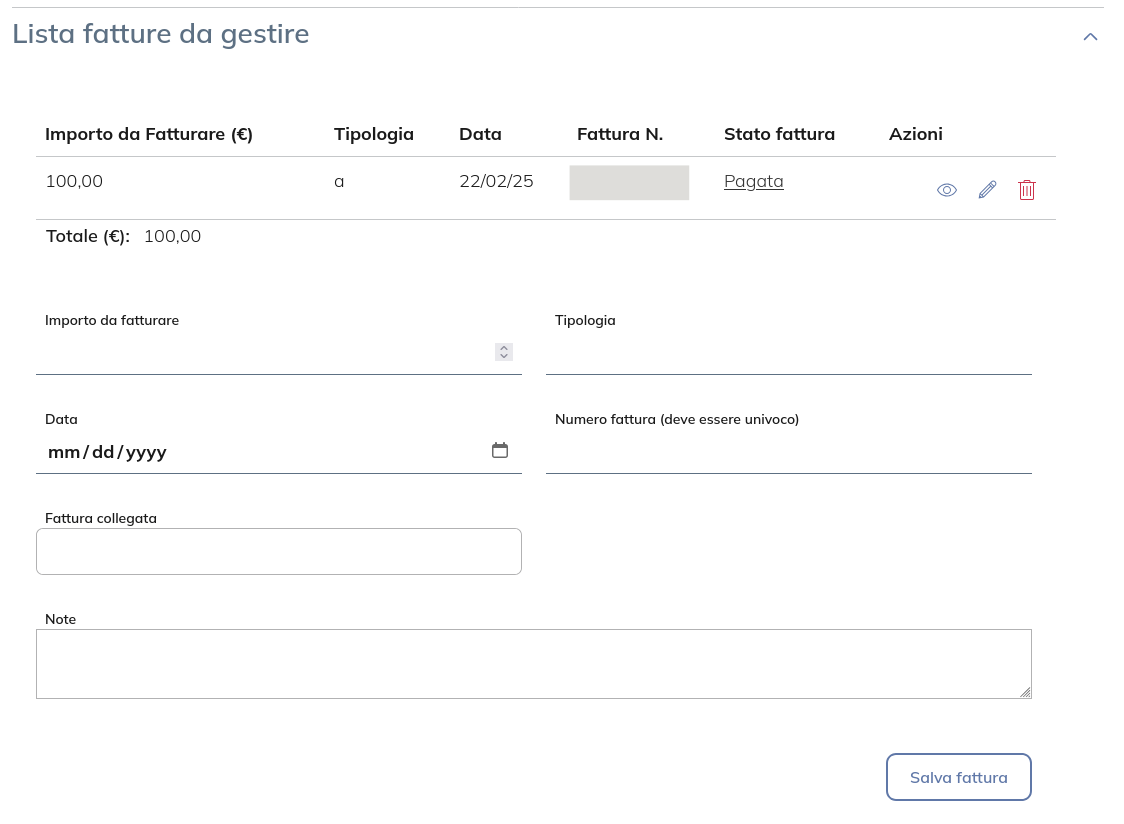Click the trash bin icon in the Azioni column
The image size is (1124, 824).
pos(1027,189)
